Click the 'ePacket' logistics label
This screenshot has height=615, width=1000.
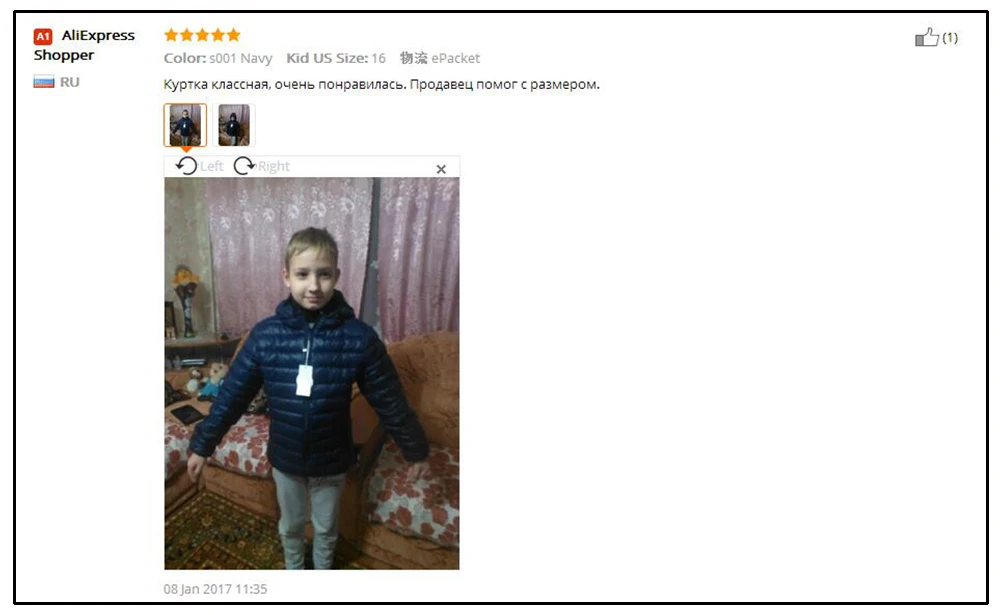[x=455, y=58]
